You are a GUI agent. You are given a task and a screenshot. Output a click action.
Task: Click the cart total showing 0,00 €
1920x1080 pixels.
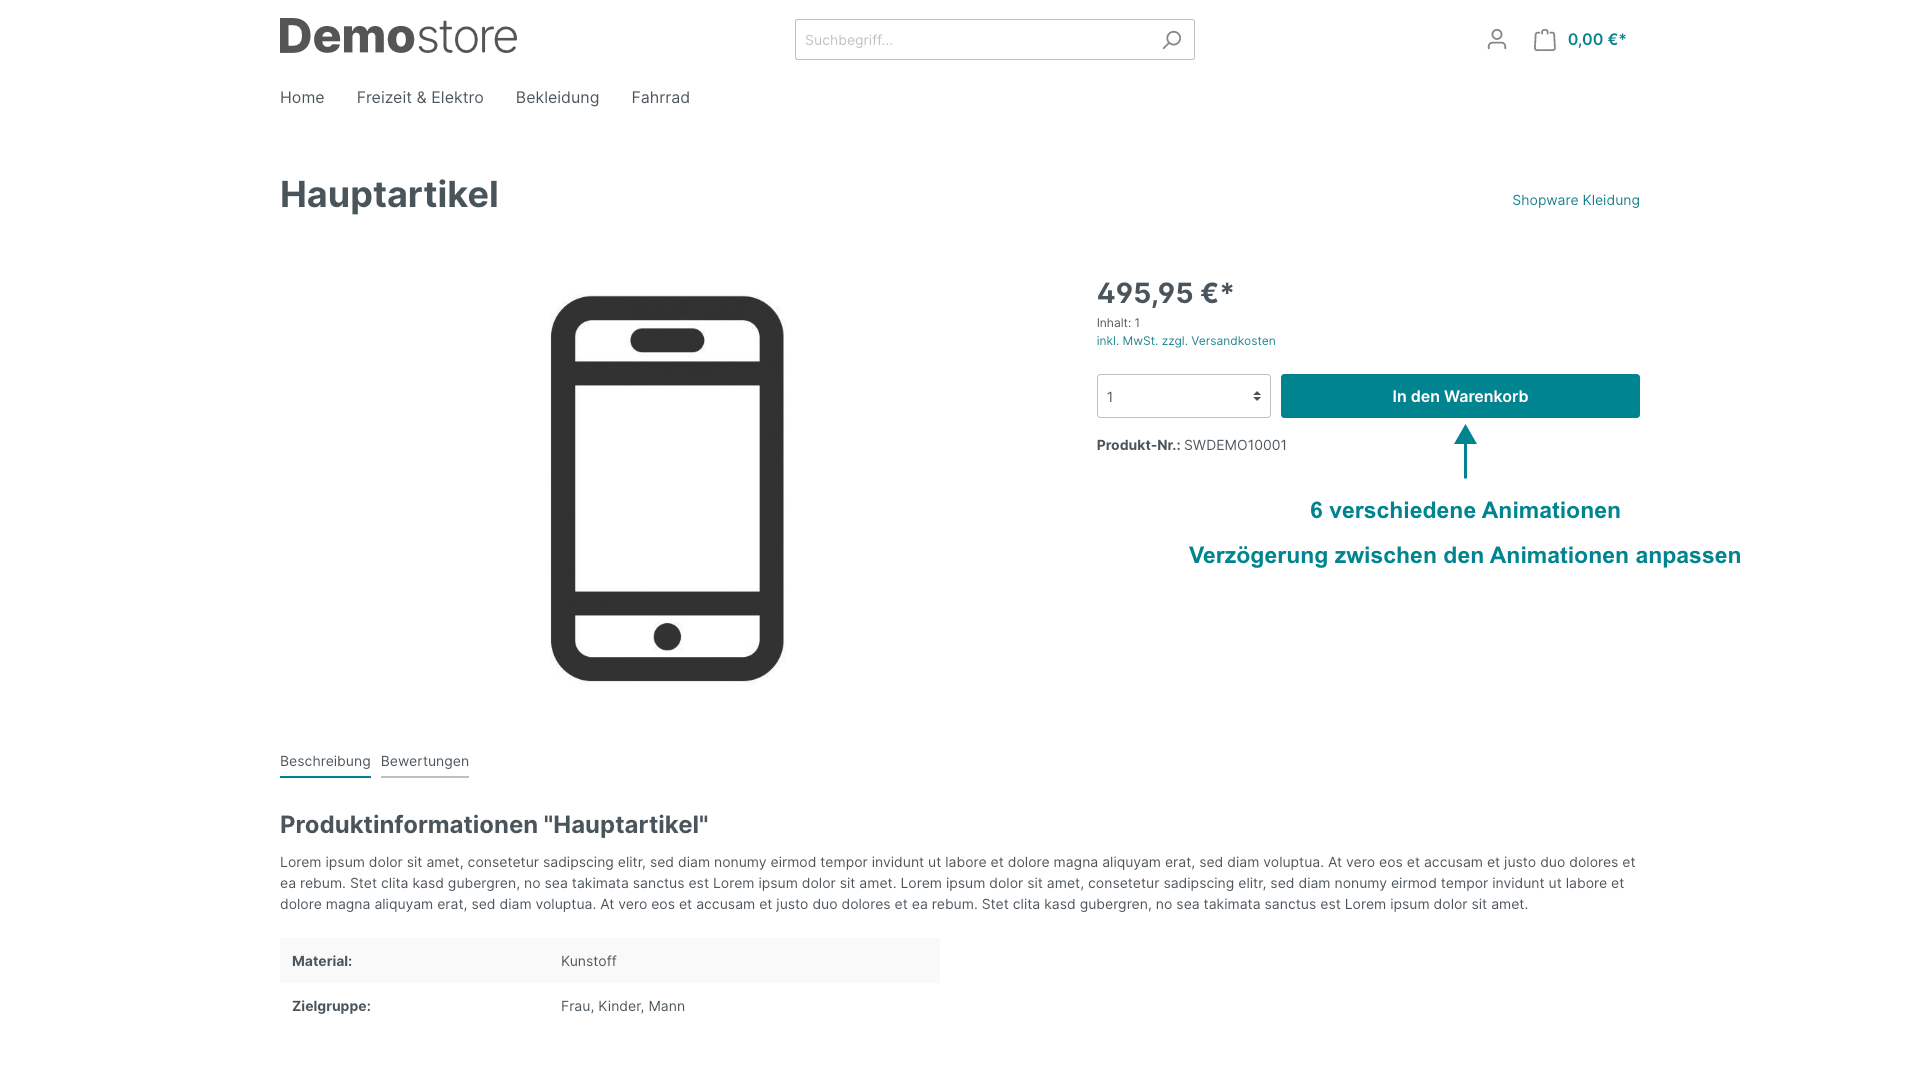[x=1596, y=39]
